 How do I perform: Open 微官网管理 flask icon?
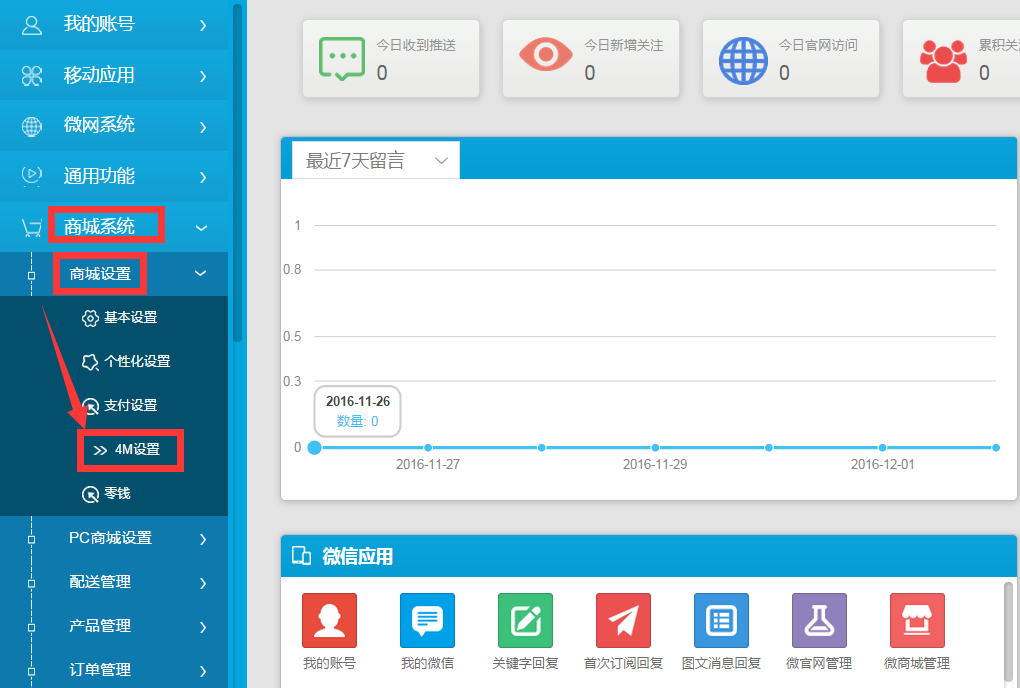[x=819, y=620]
